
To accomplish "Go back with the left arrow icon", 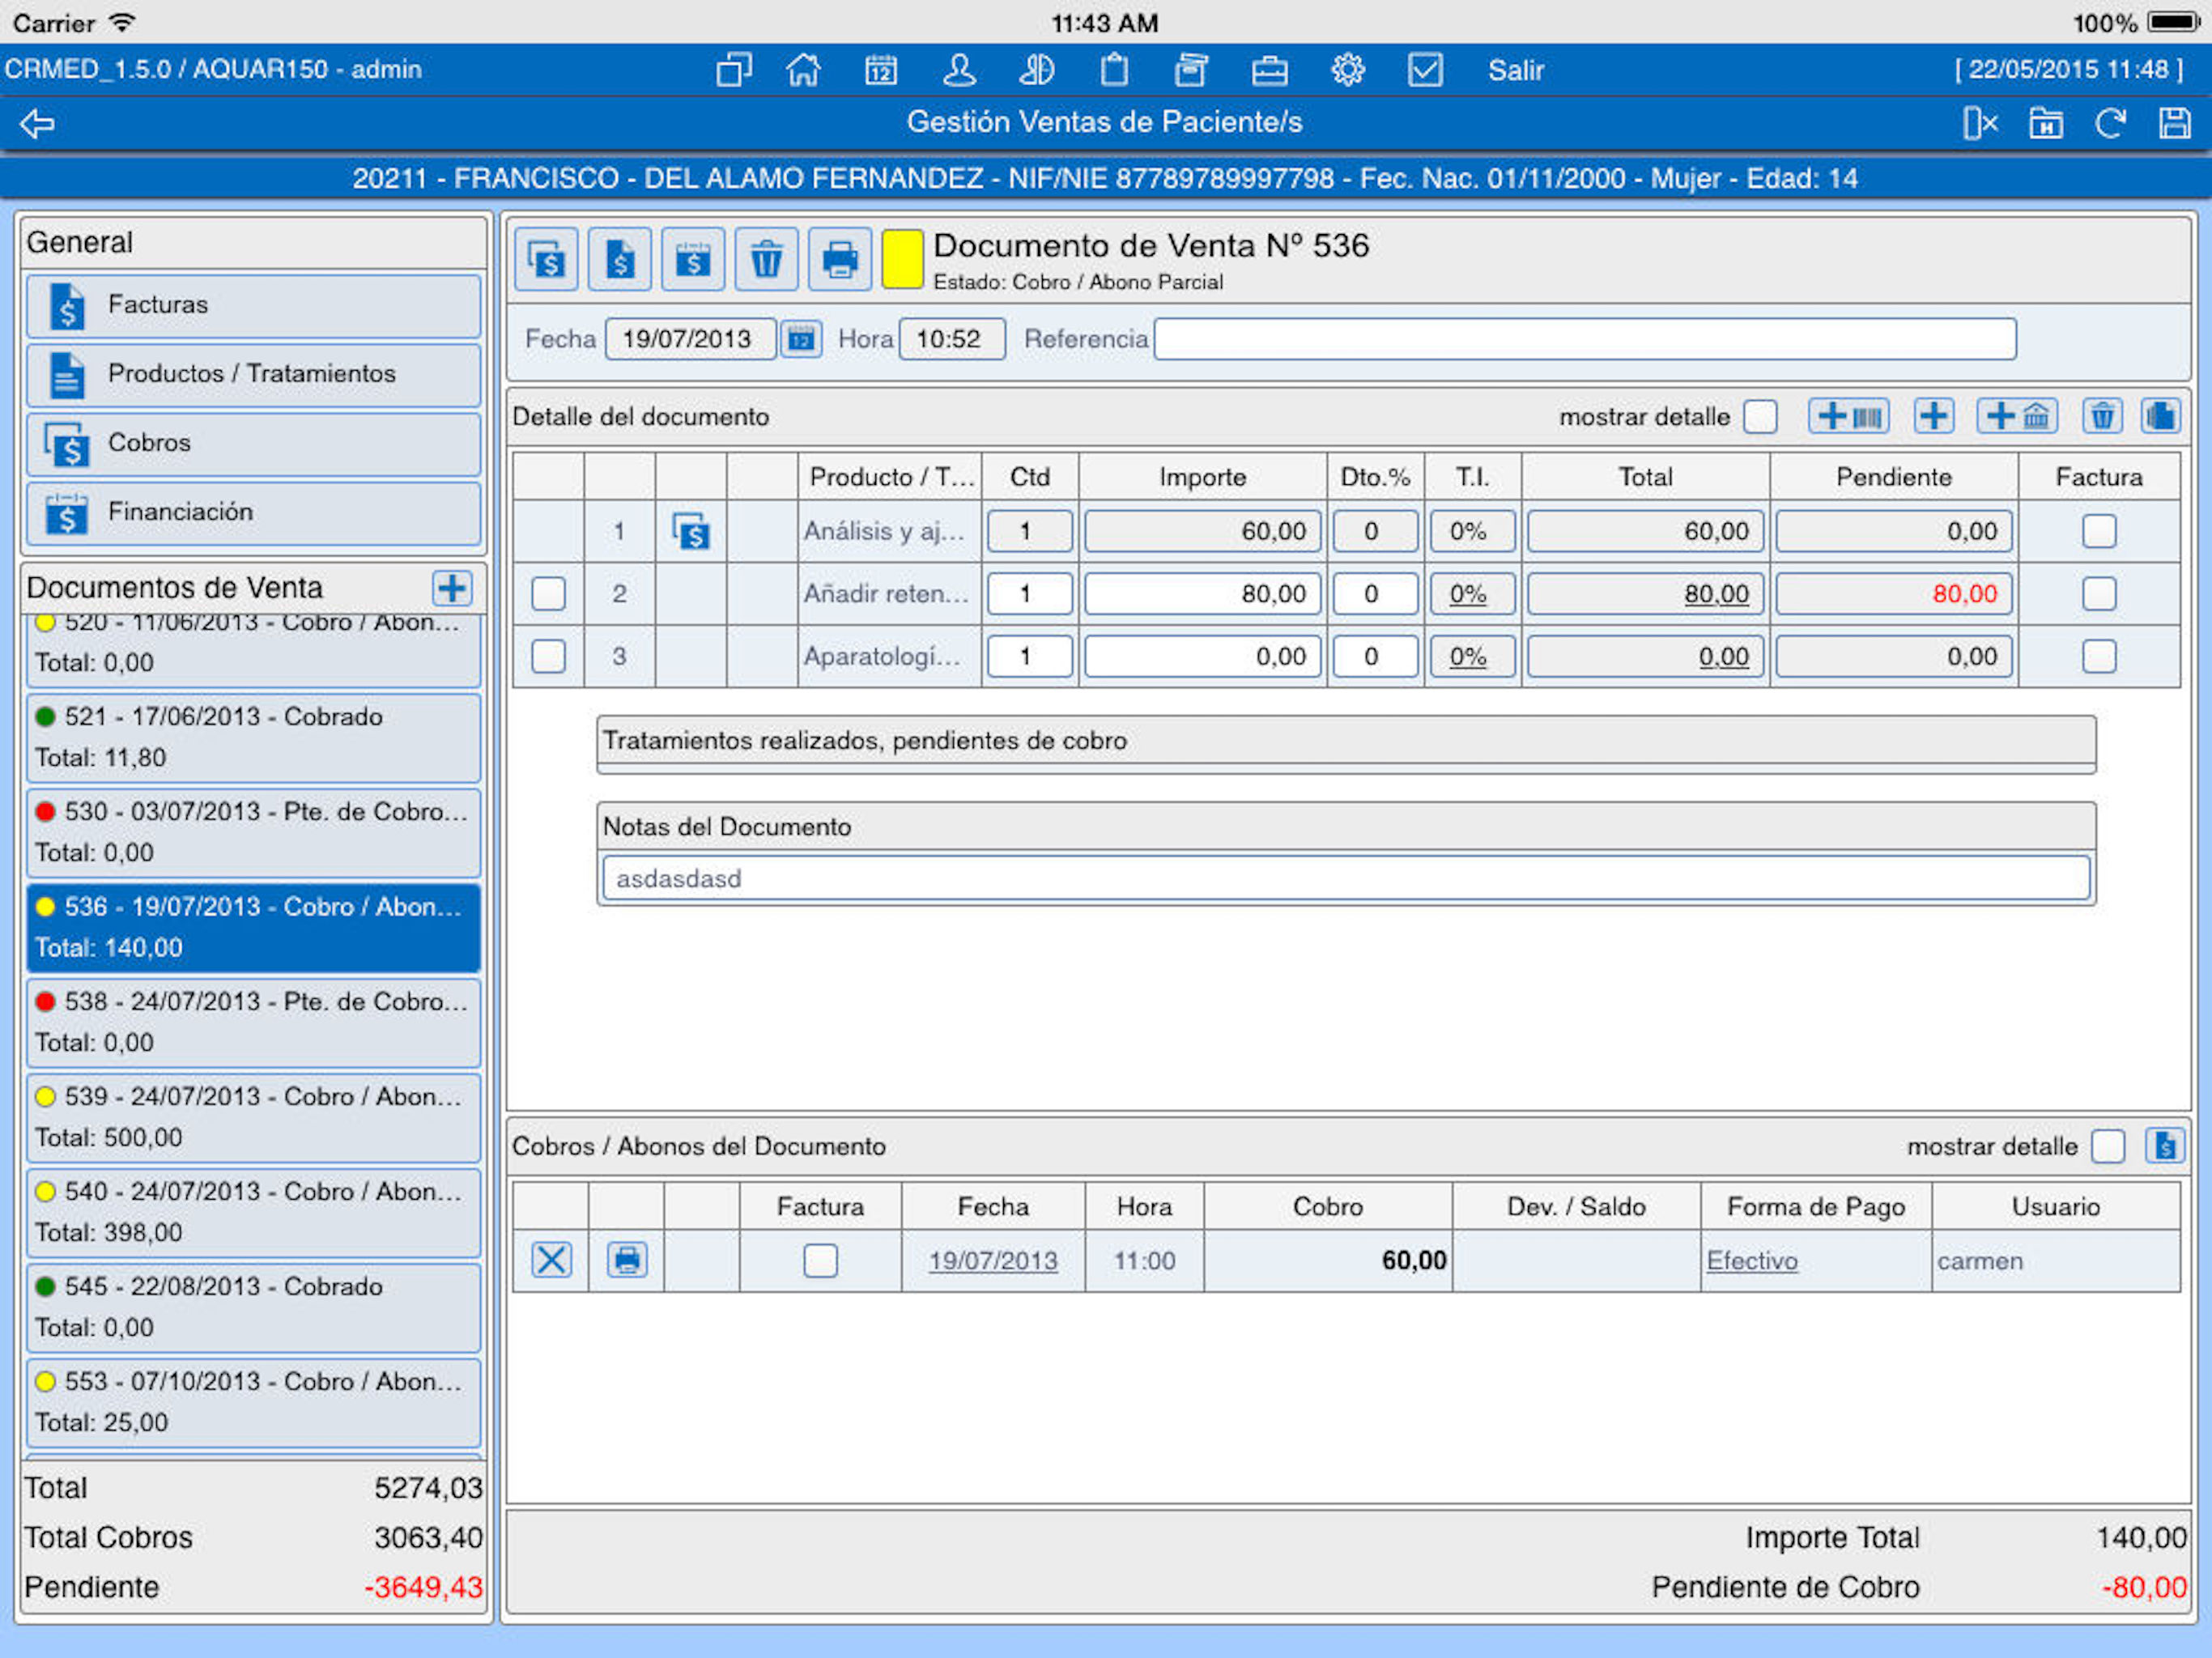I will click(38, 123).
